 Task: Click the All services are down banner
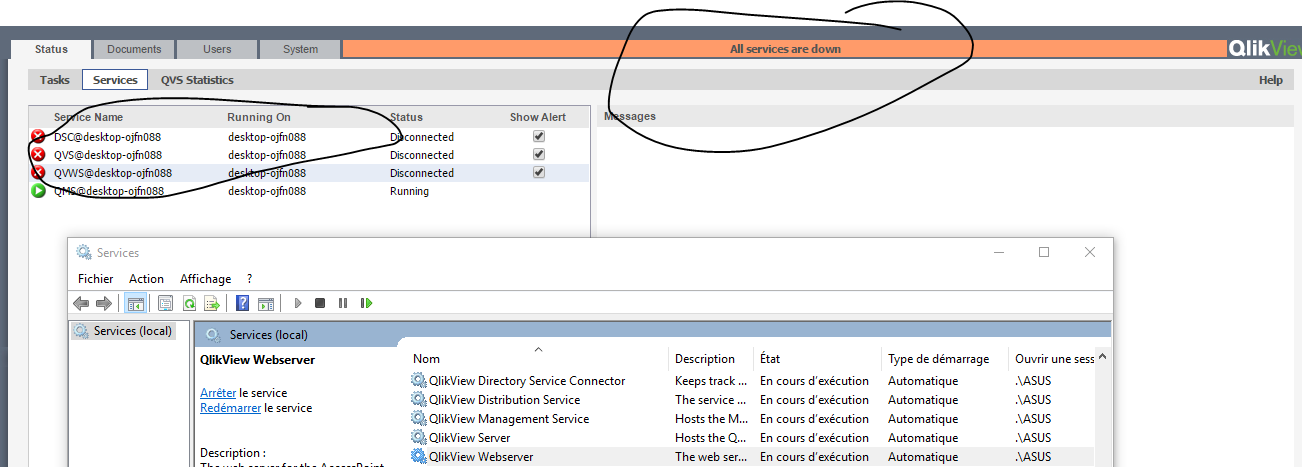[x=785, y=49]
